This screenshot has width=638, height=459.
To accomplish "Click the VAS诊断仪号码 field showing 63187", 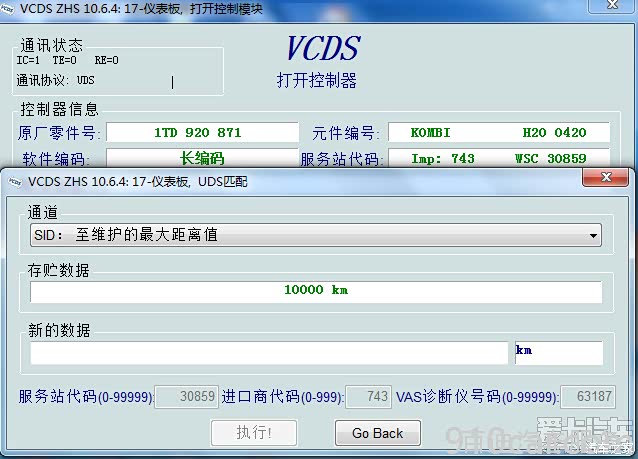I will (x=588, y=396).
